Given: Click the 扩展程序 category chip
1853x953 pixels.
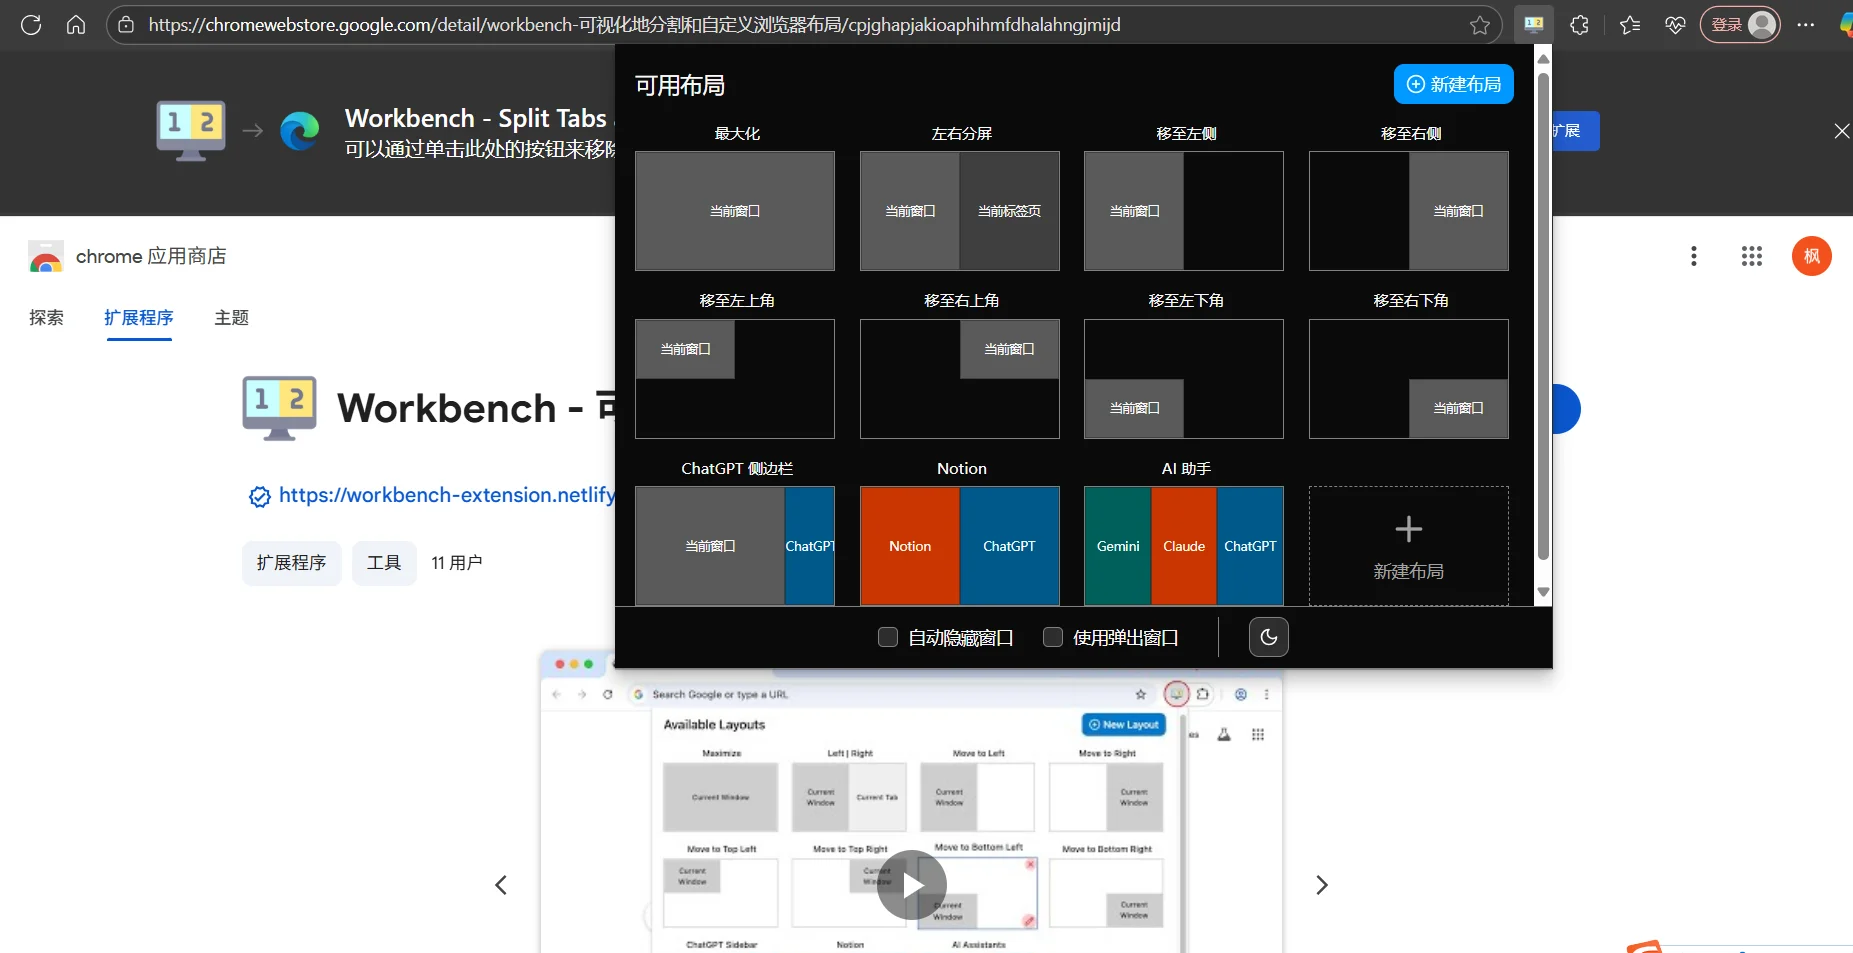Looking at the screenshot, I should (x=292, y=563).
